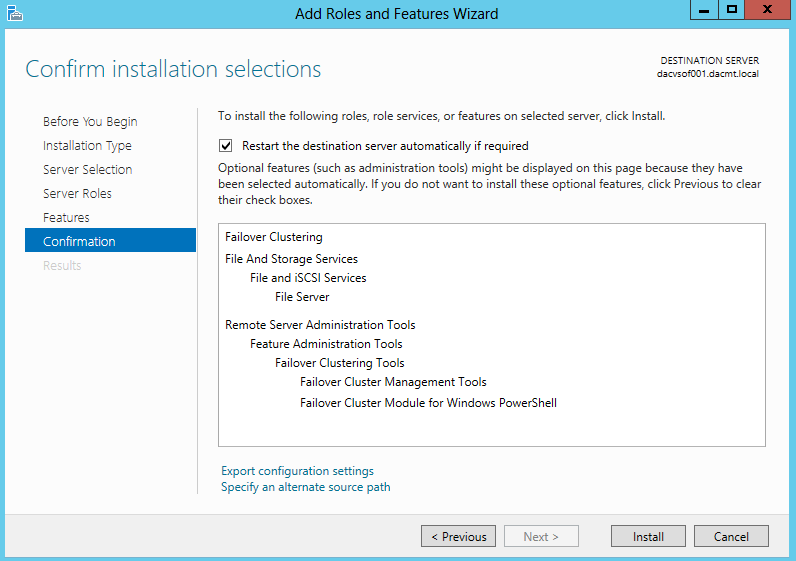Select the File Server entry
The image size is (796, 561).
coord(302,296)
